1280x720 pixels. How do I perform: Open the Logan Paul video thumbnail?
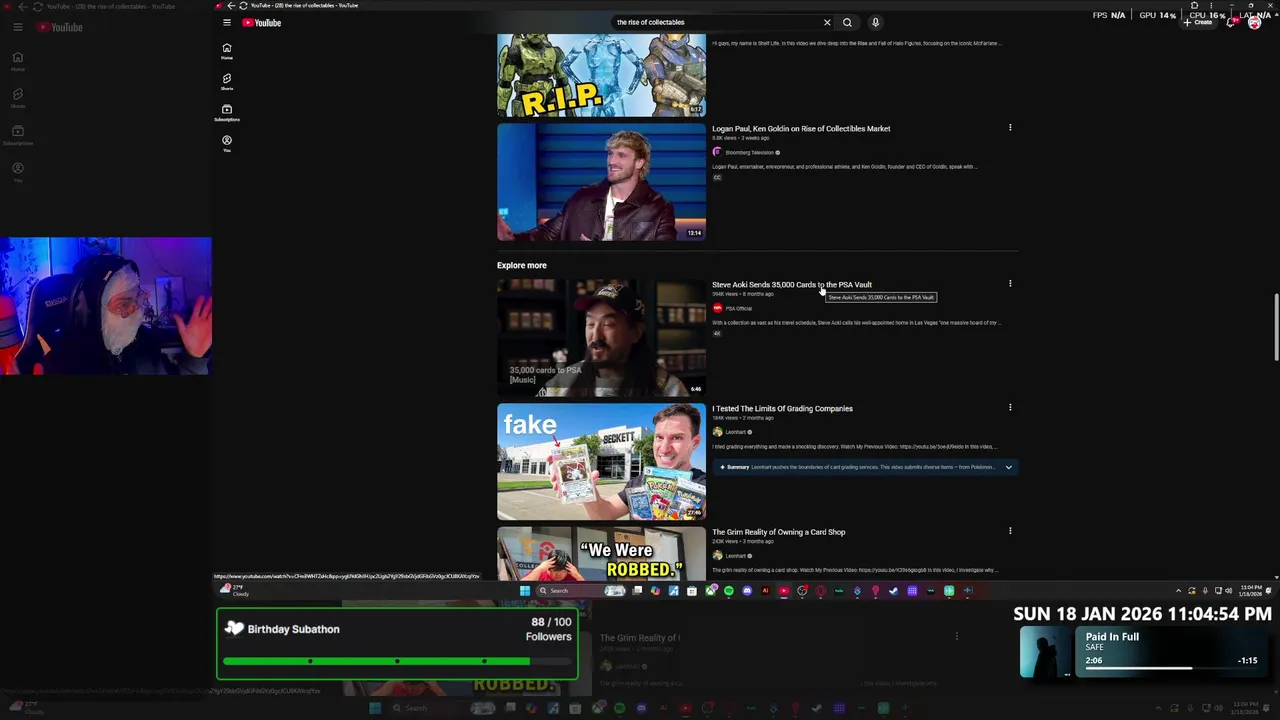point(601,182)
